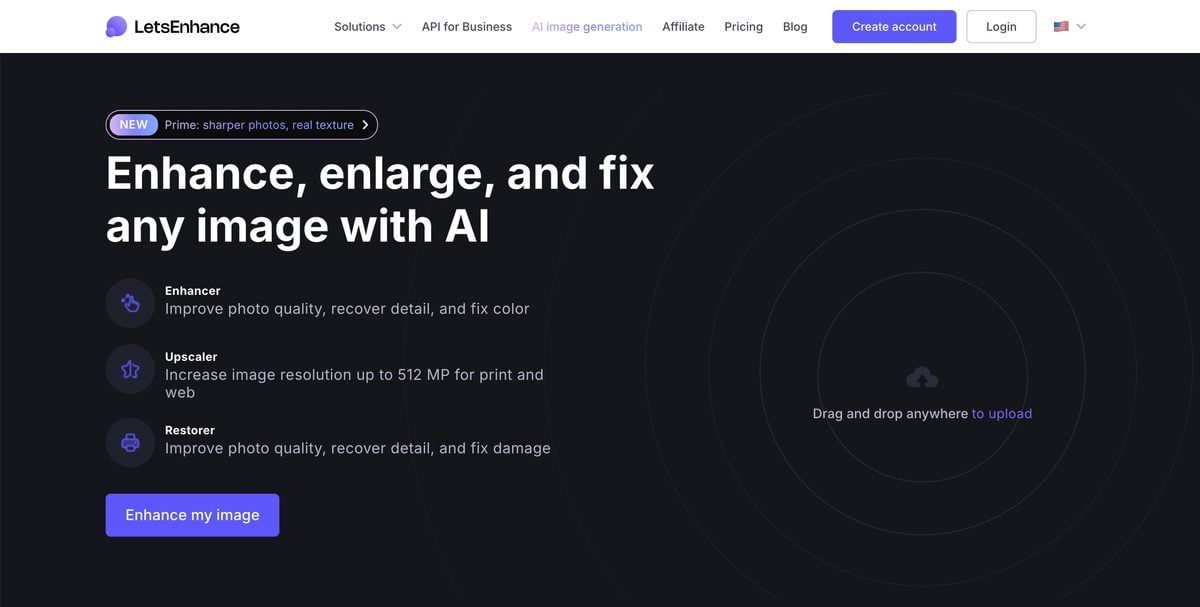Image resolution: width=1200 pixels, height=607 pixels.
Task: Click the US flag language icon
Action: (x=1061, y=27)
